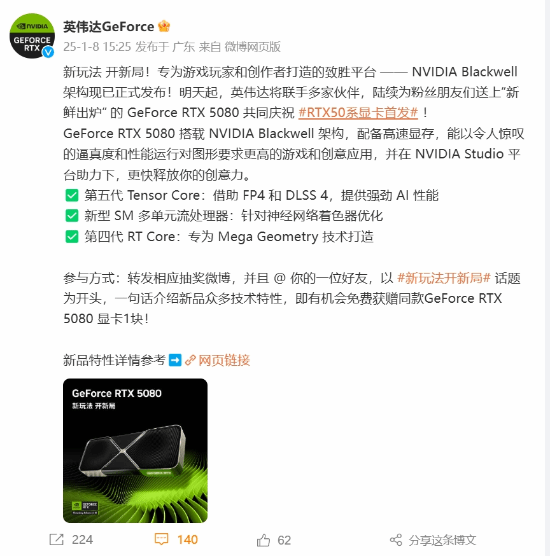Open the GeForce RTX 5080 image thumbnail
Viewport: 550px width, 556px height.
click(135, 450)
